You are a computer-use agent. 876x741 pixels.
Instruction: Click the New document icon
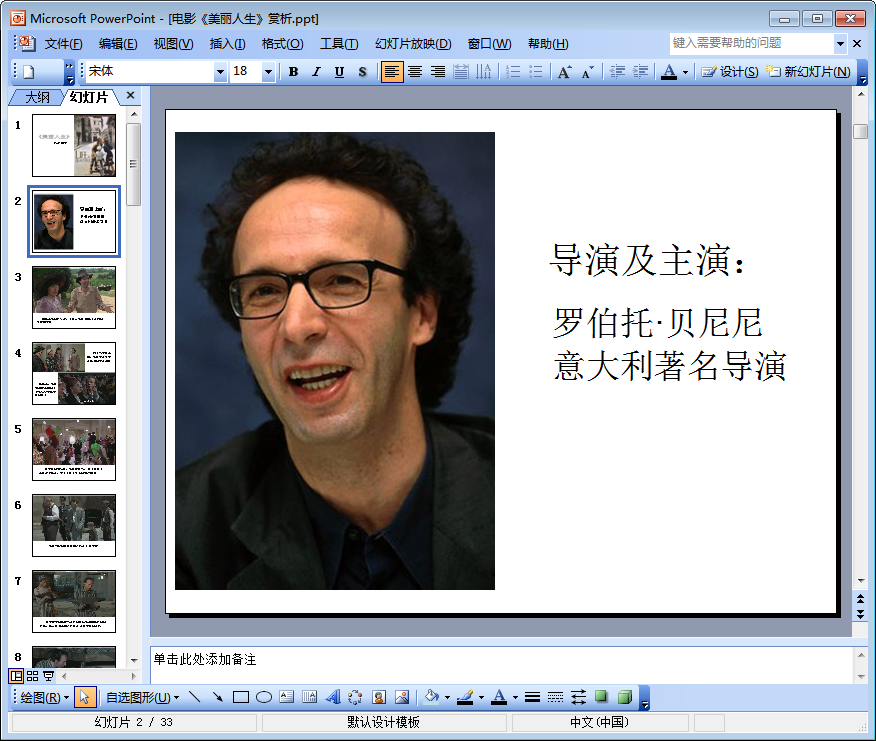coord(28,72)
